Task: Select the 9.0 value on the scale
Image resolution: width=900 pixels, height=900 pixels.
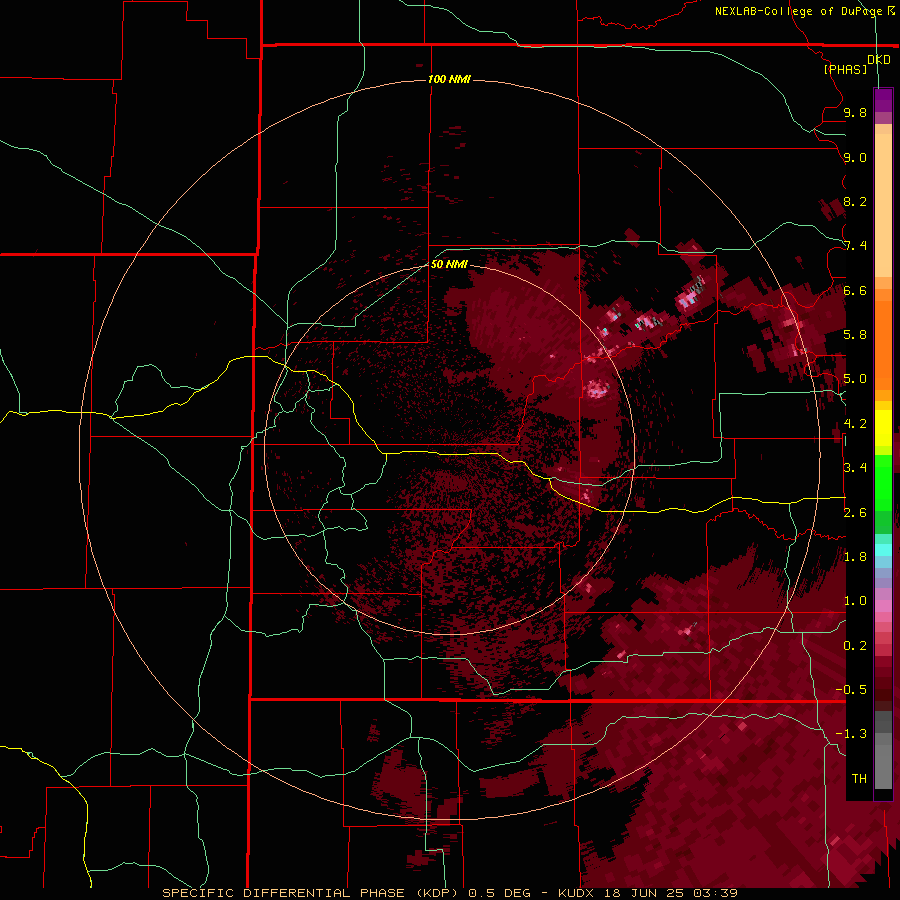Action: pyautogui.click(x=855, y=157)
